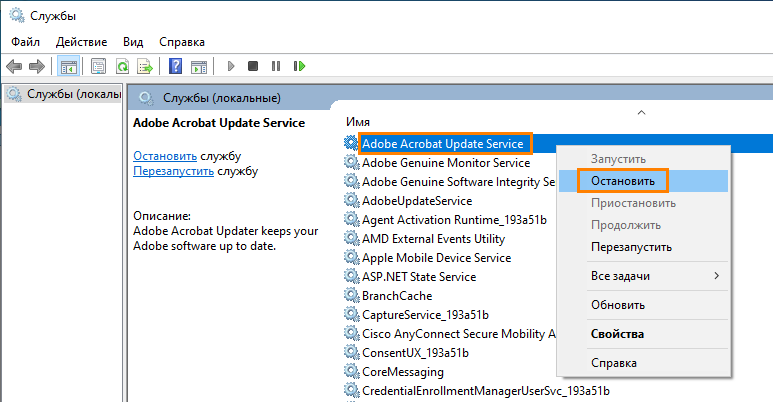Select the AdobeUpdateService row
The width and height of the screenshot is (773, 402).
(417, 200)
